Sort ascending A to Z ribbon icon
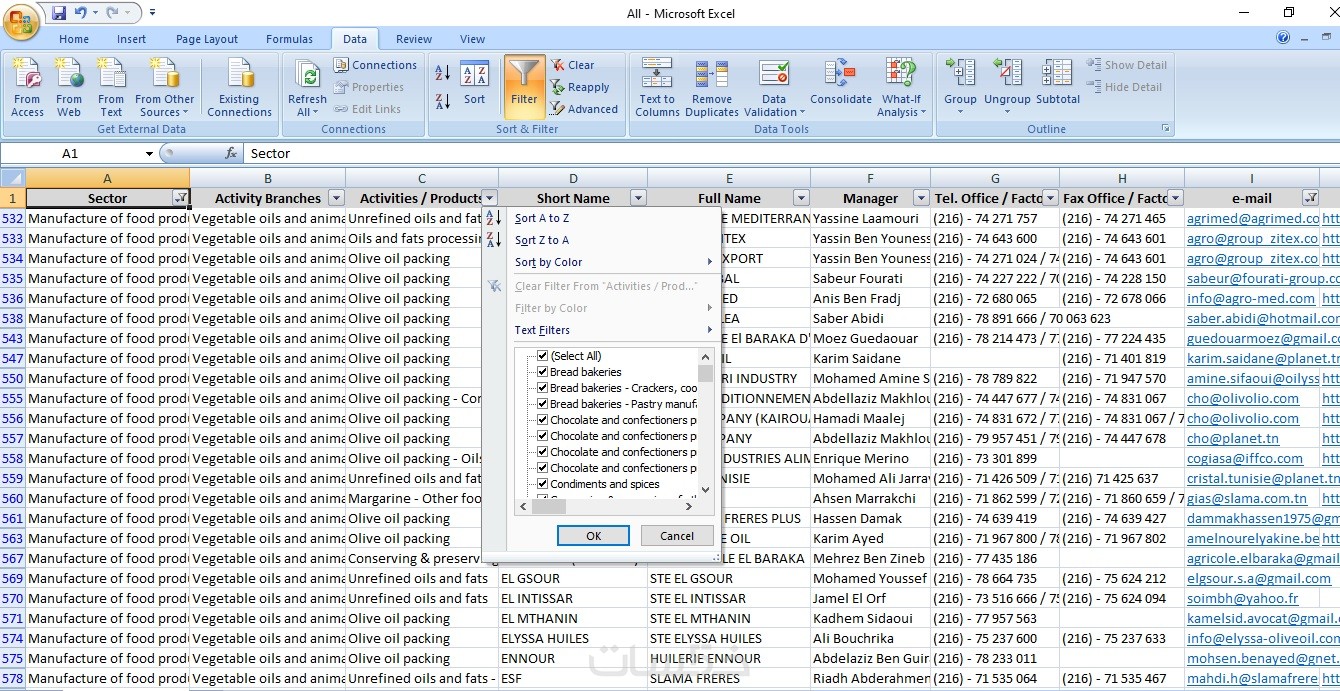The width and height of the screenshot is (1340, 691). point(443,73)
